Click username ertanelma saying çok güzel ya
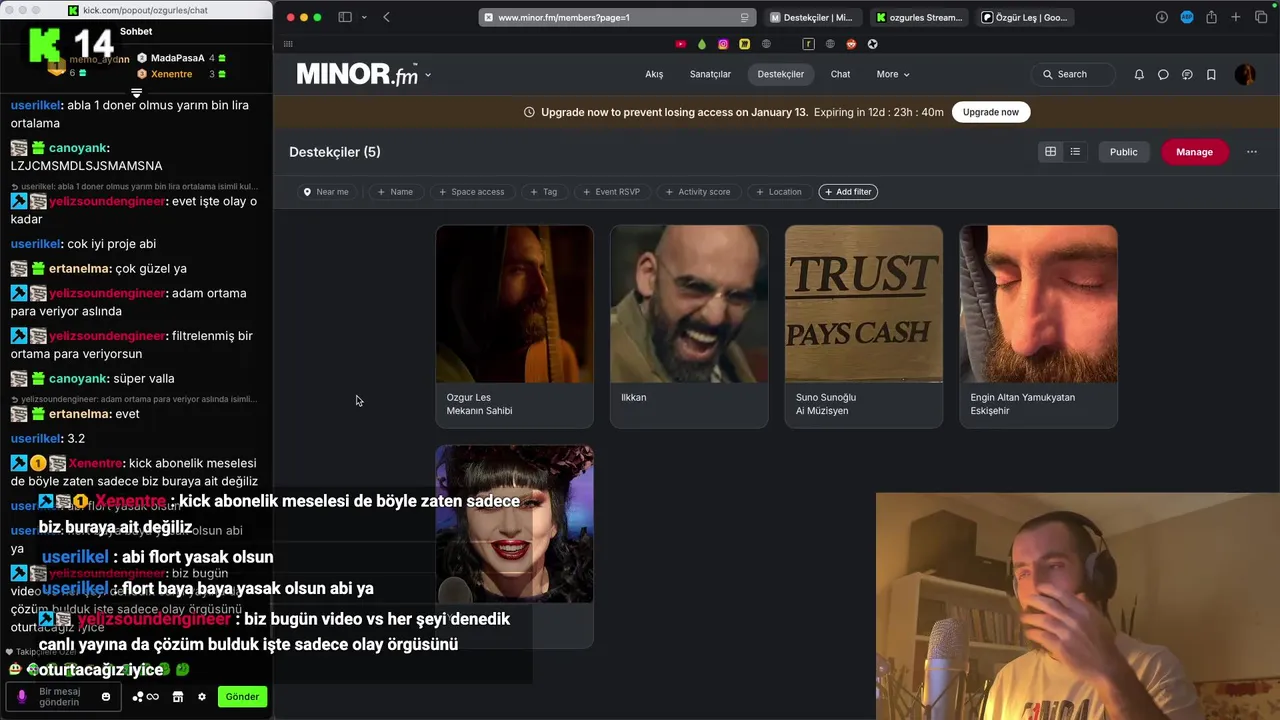The height and width of the screenshot is (720, 1280). coord(79,269)
